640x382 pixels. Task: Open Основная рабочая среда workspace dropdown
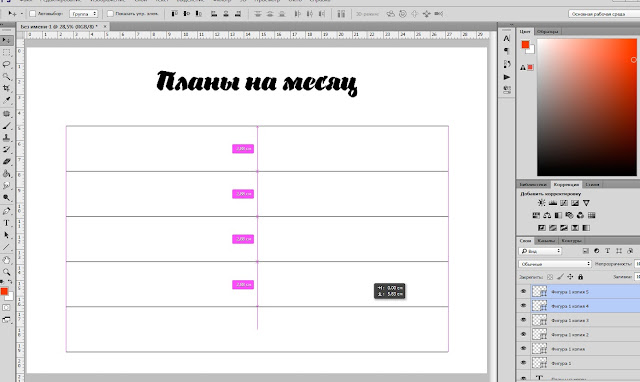point(604,14)
